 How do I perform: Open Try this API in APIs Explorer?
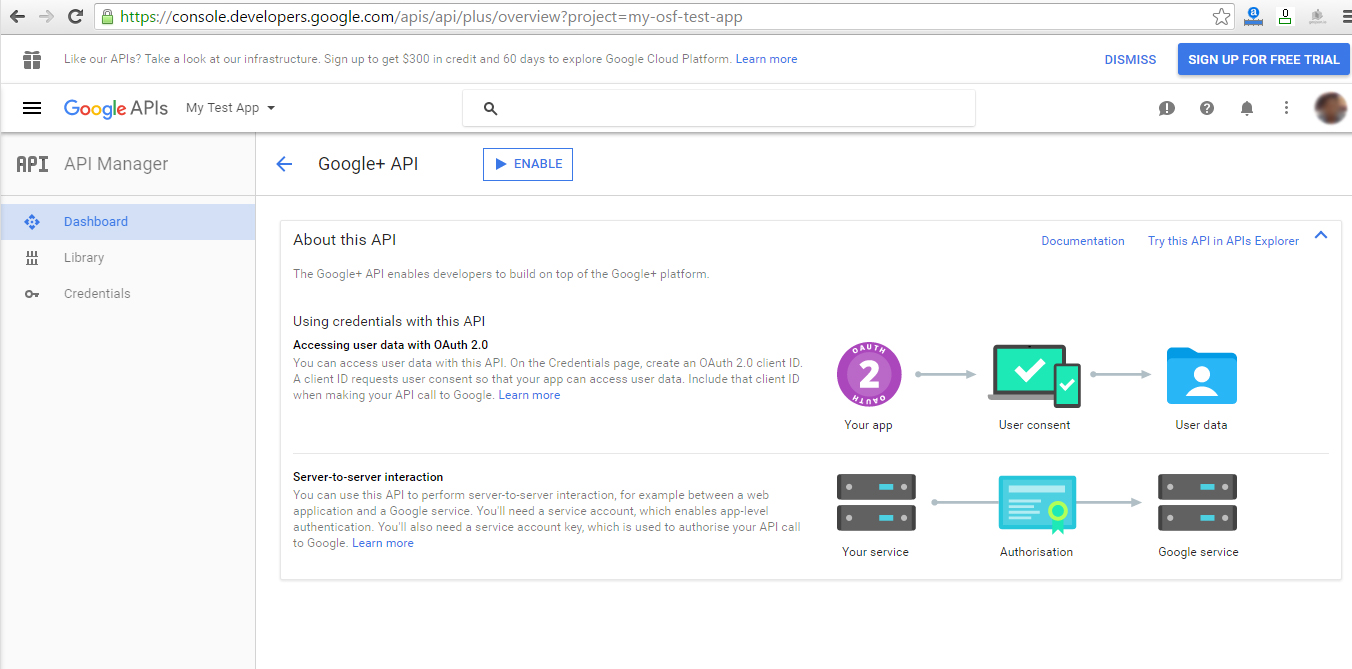click(1223, 241)
